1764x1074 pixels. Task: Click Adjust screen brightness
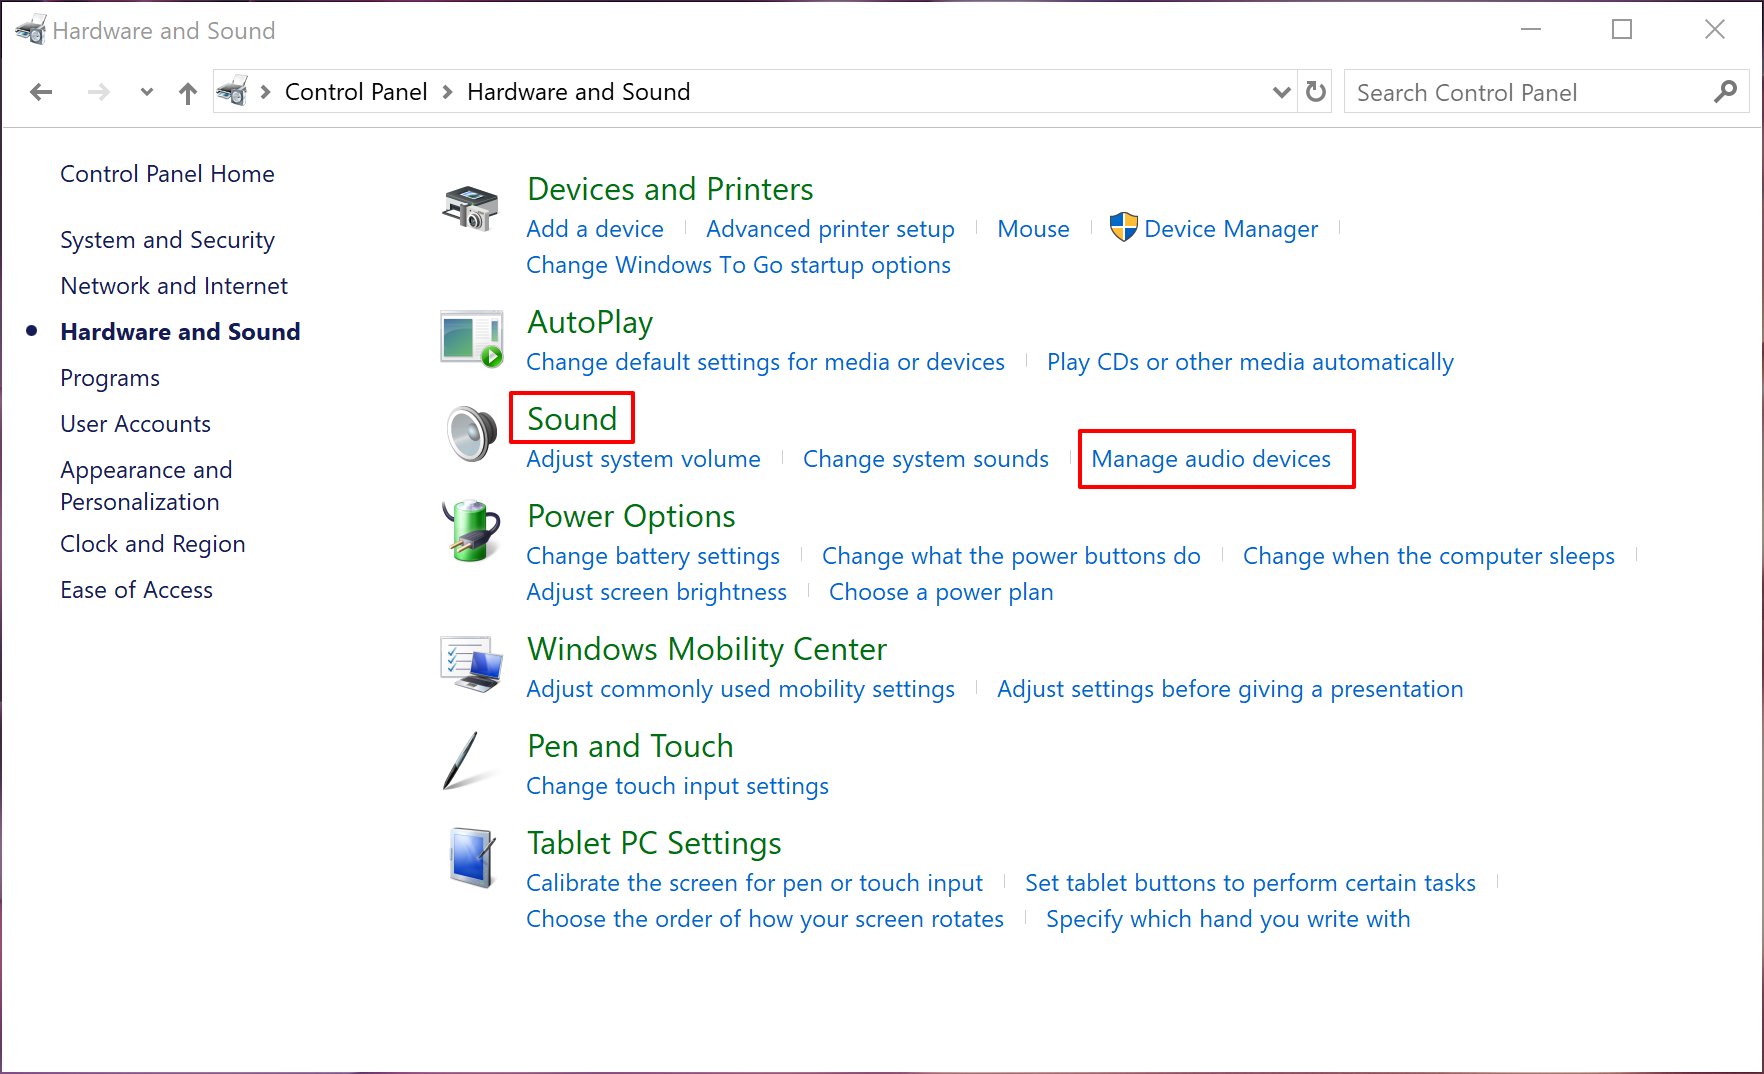[656, 592]
